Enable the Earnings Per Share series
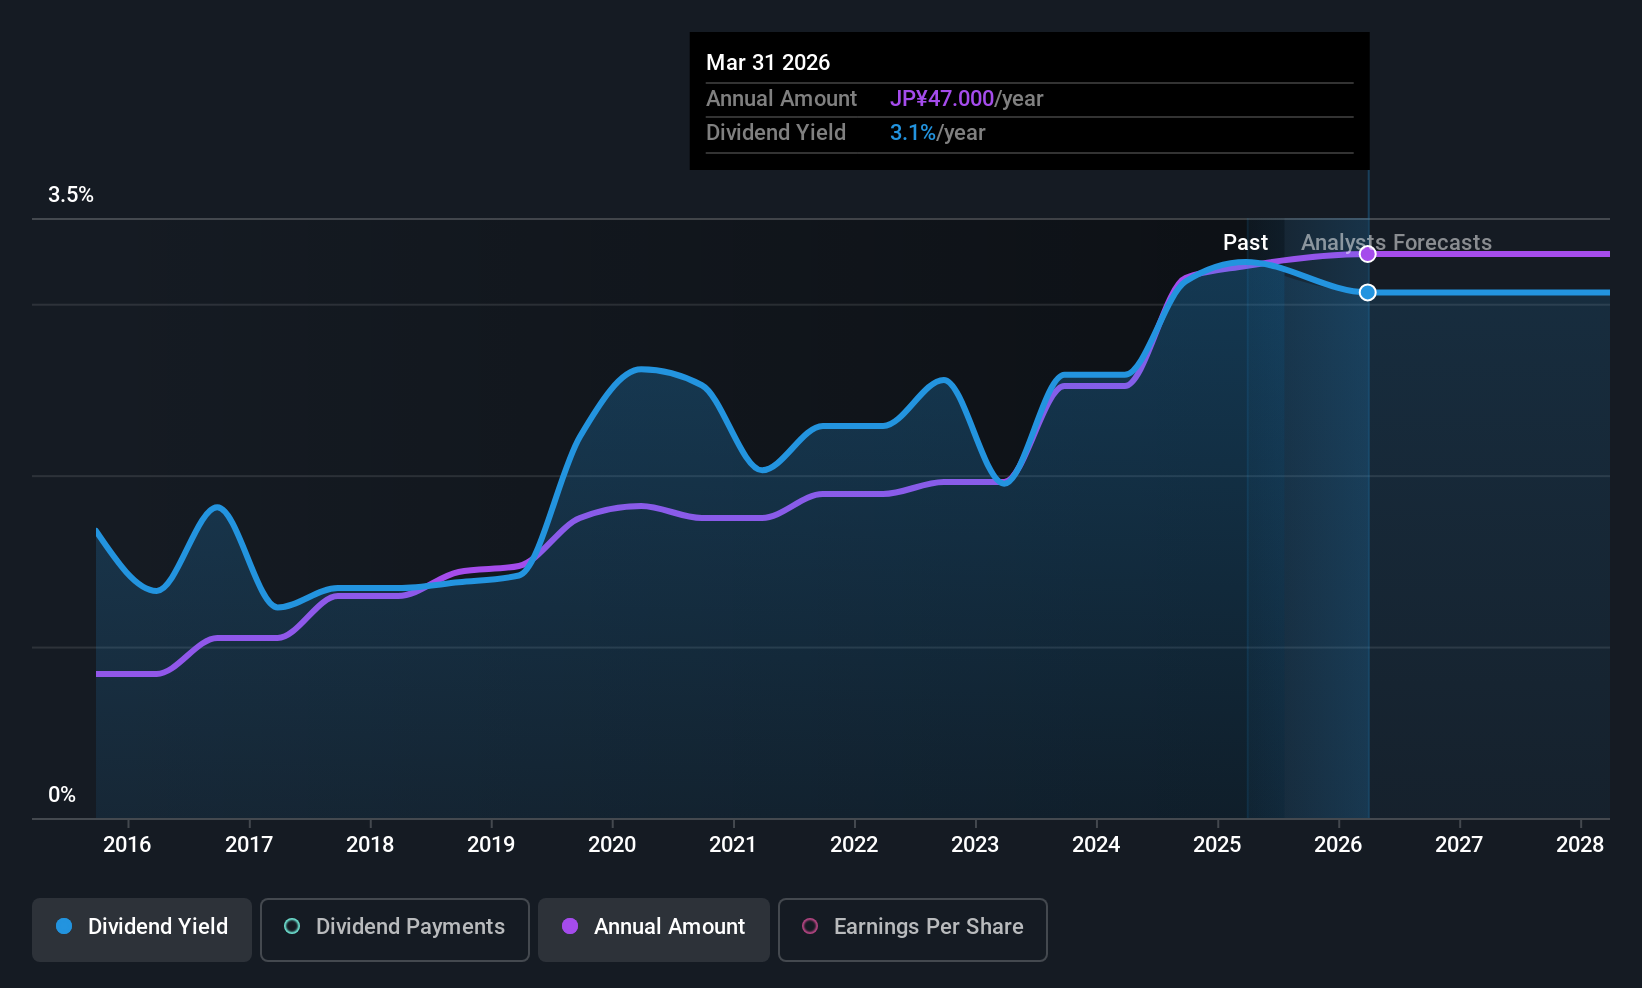This screenshot has height=988, width=1642. (912, 927)
